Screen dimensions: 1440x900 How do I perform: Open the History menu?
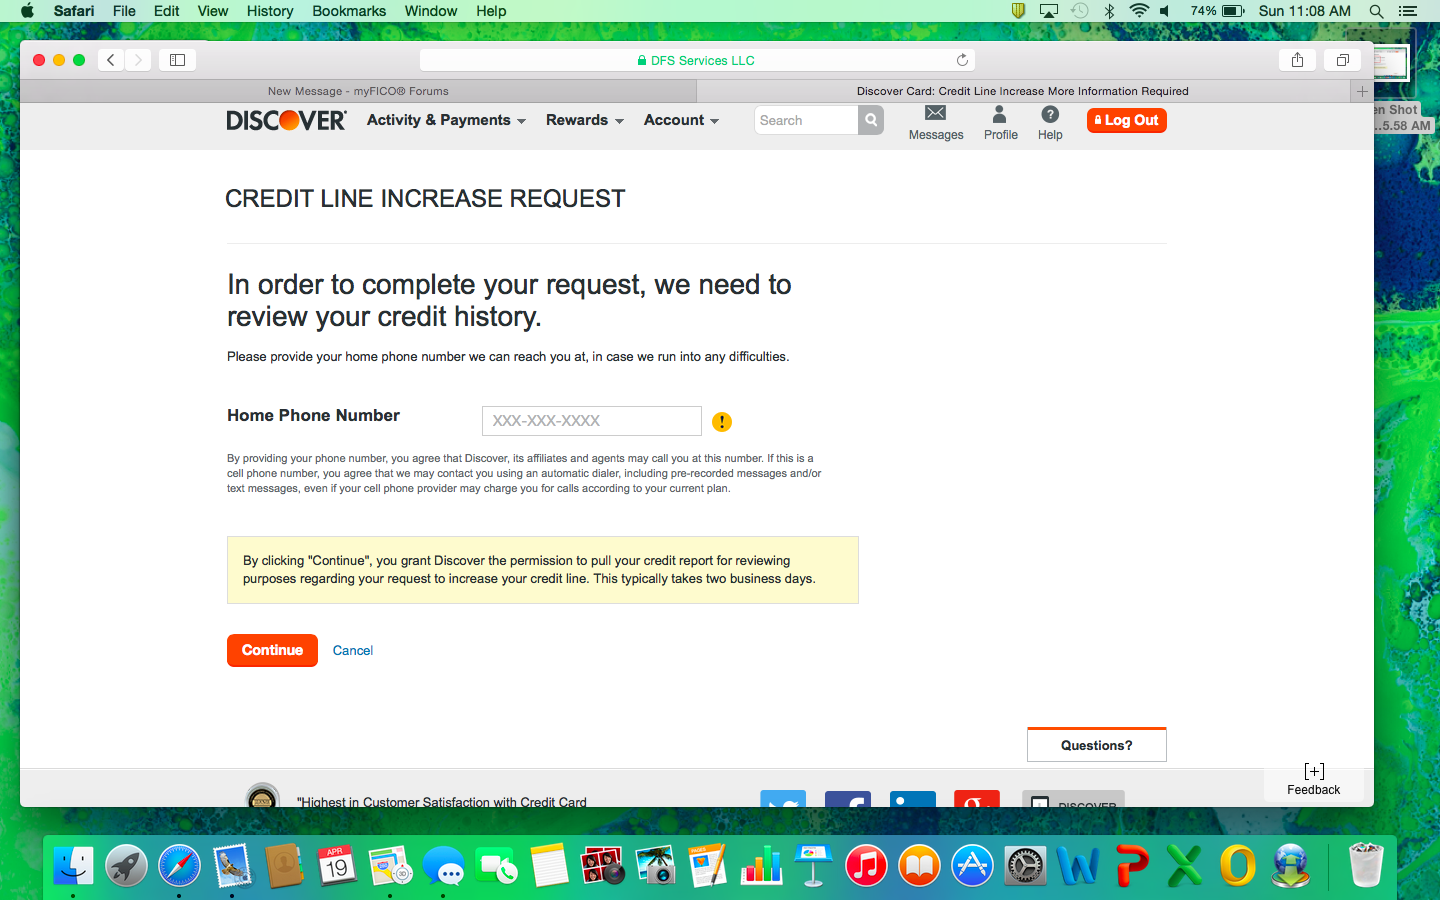270,11
